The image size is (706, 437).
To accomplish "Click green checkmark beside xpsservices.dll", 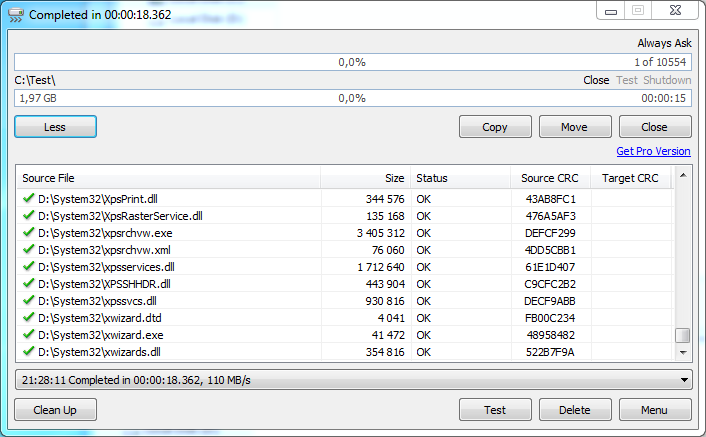I will 29,266.
